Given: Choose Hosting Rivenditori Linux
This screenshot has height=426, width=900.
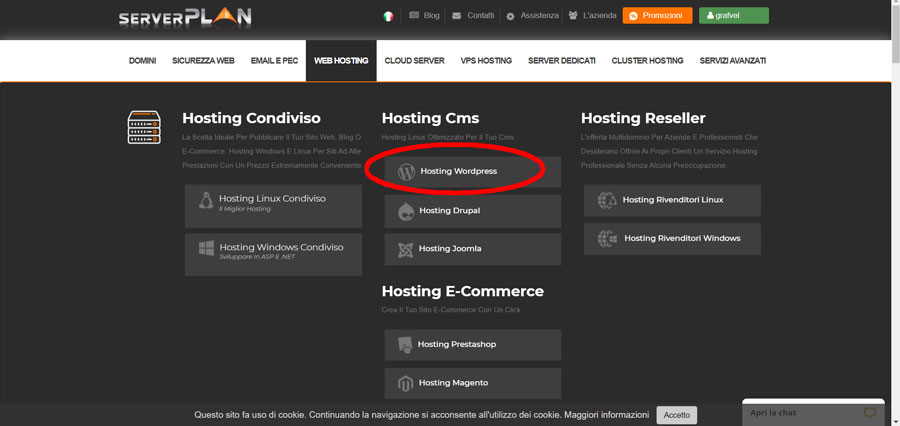Looking at the screenshot, I should [x=672, y=200].
